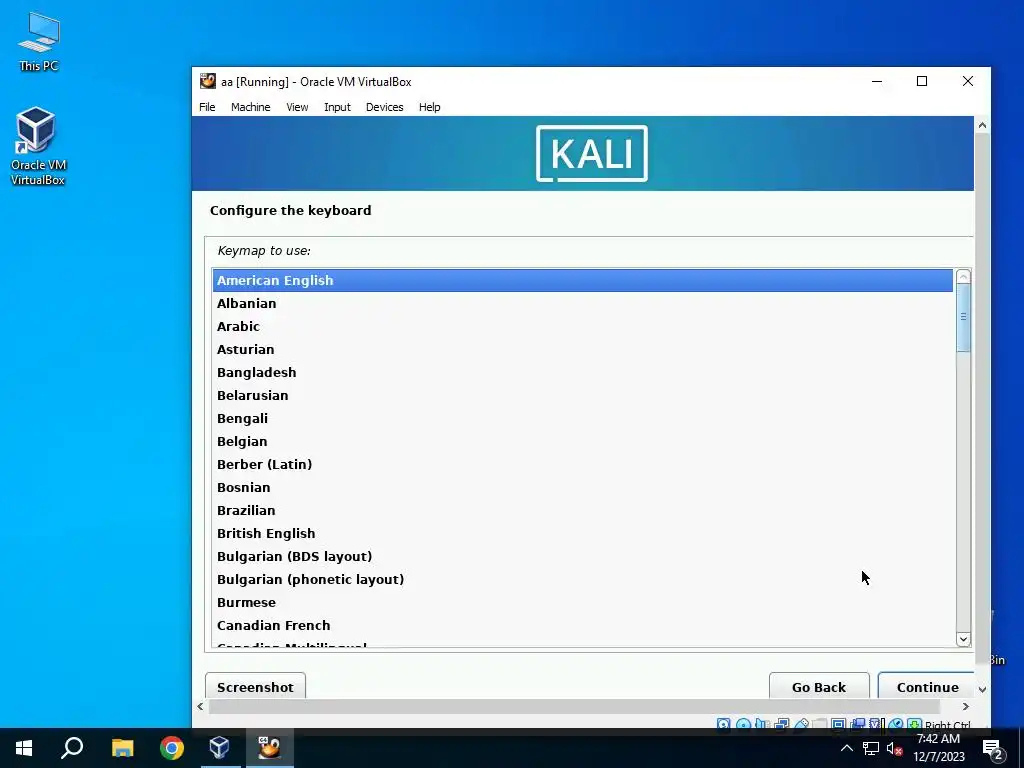Select Berber (Latin) keymap

583,464
